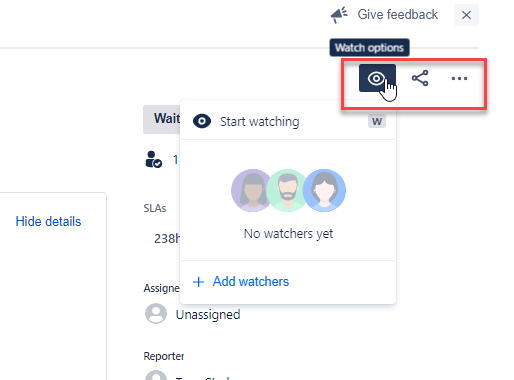Click the No watchers yet text
This screenshot has width=514, height=380.
coord(288,234)
